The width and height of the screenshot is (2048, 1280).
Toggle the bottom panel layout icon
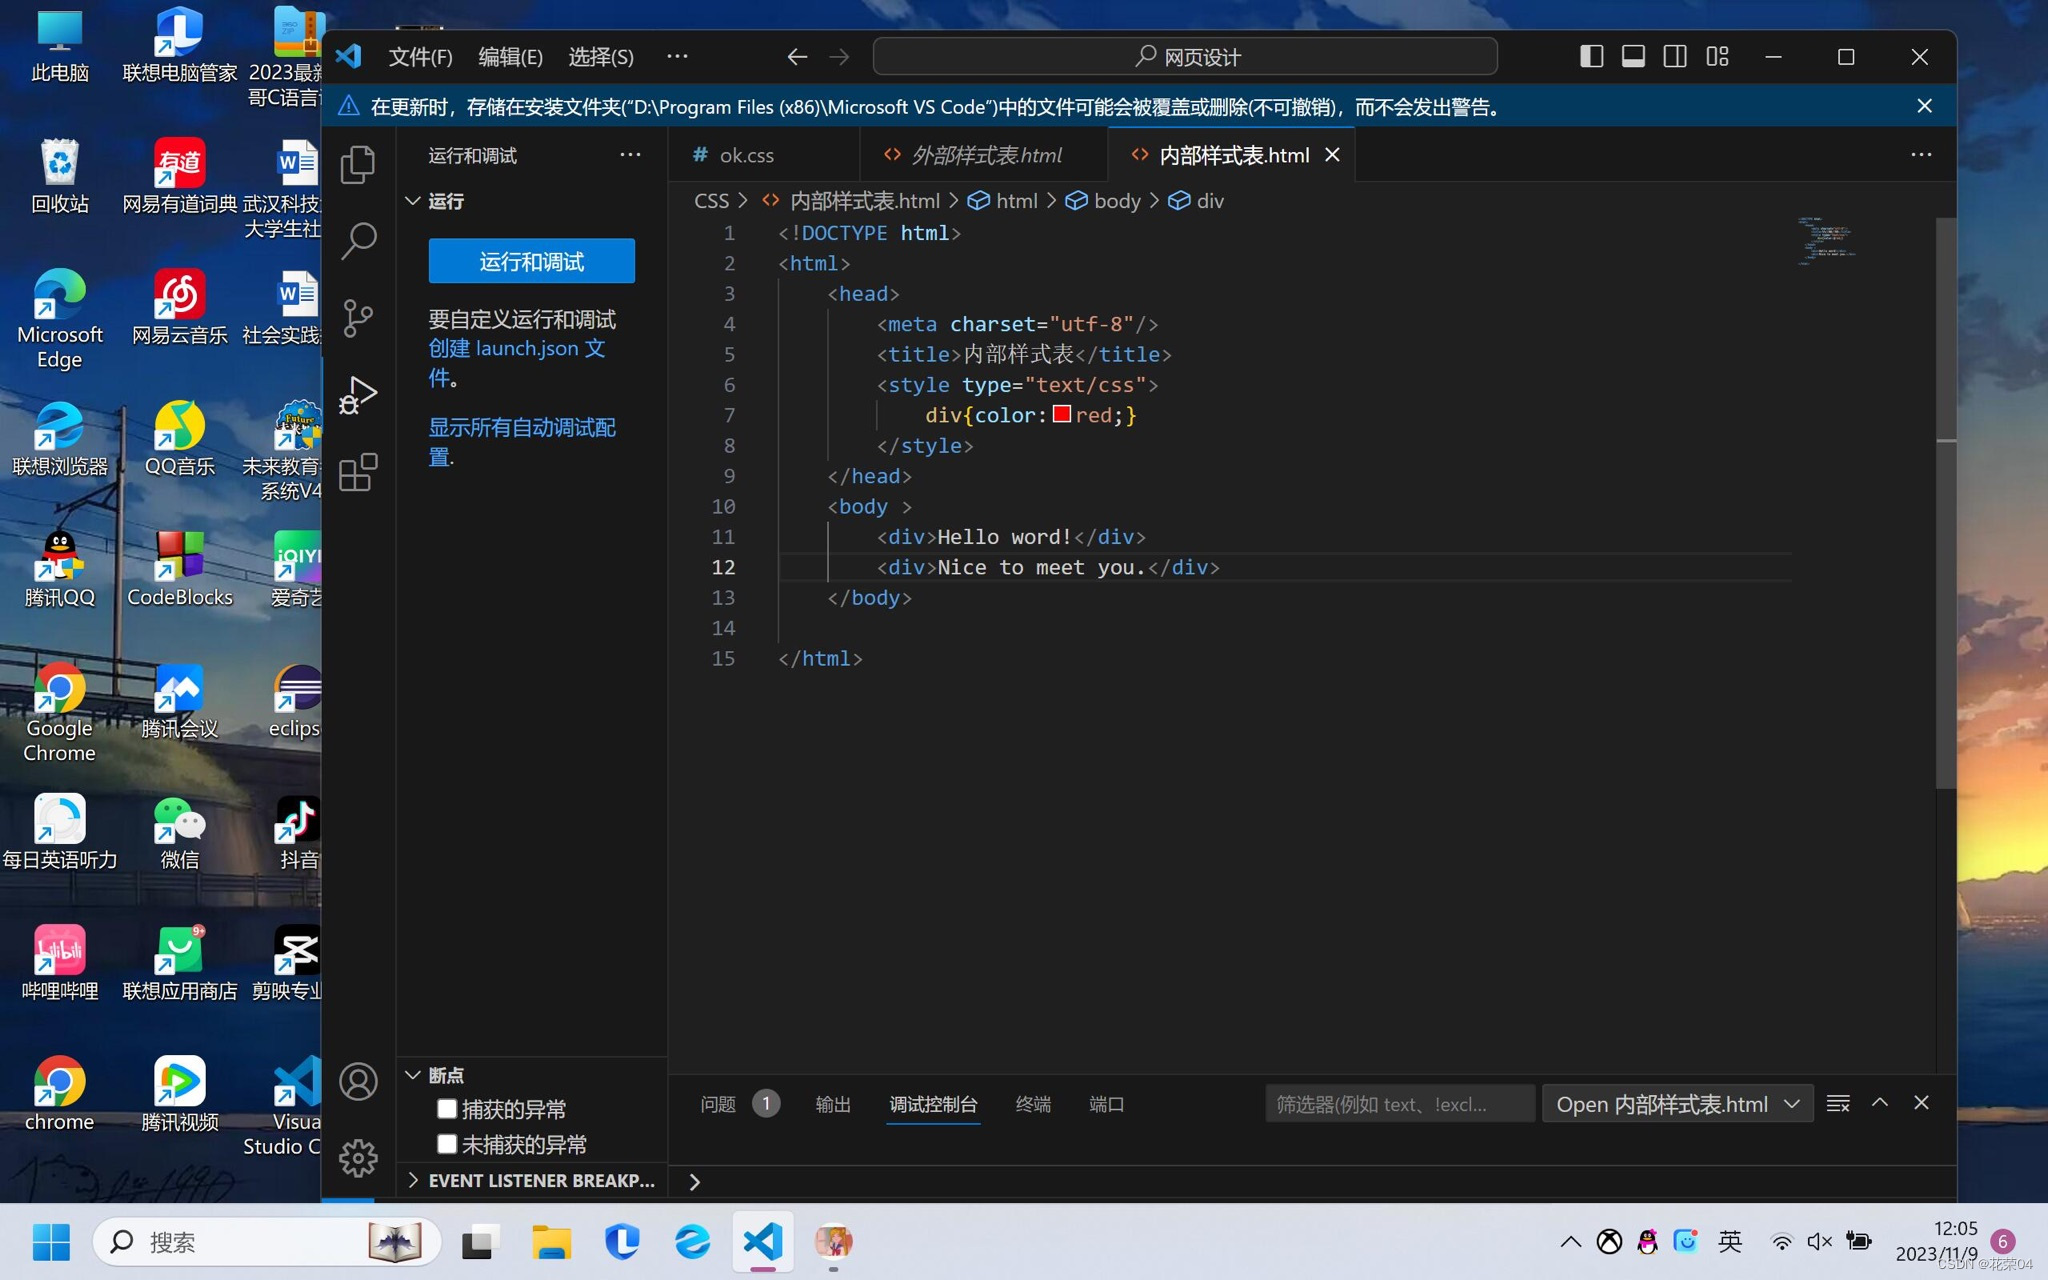click(1633, 57)
